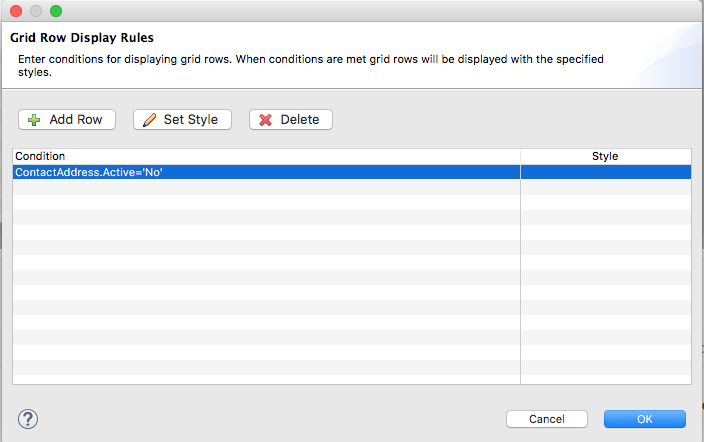The width and height of the screenshot is (704, 442).
Task: Open help with the question mark icon
Action: pos(28,419)
